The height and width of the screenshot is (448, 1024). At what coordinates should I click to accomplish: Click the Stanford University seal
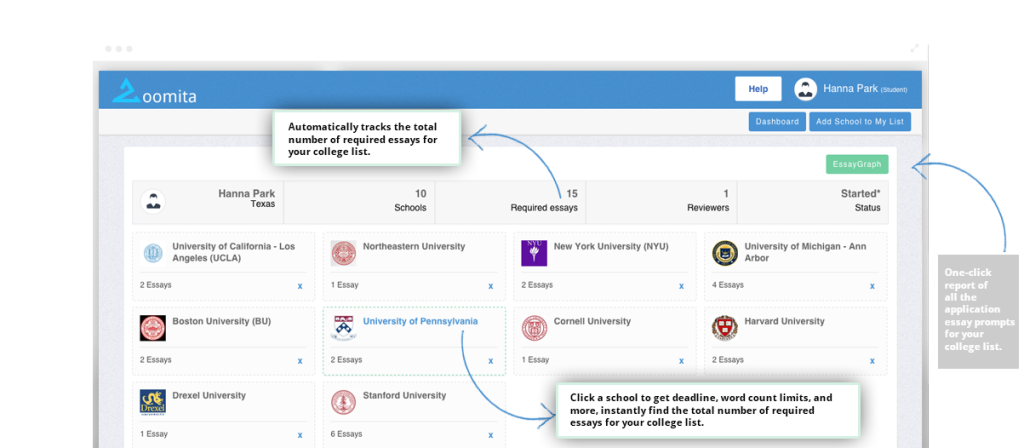pyautogui.click(x=344, y=403)
